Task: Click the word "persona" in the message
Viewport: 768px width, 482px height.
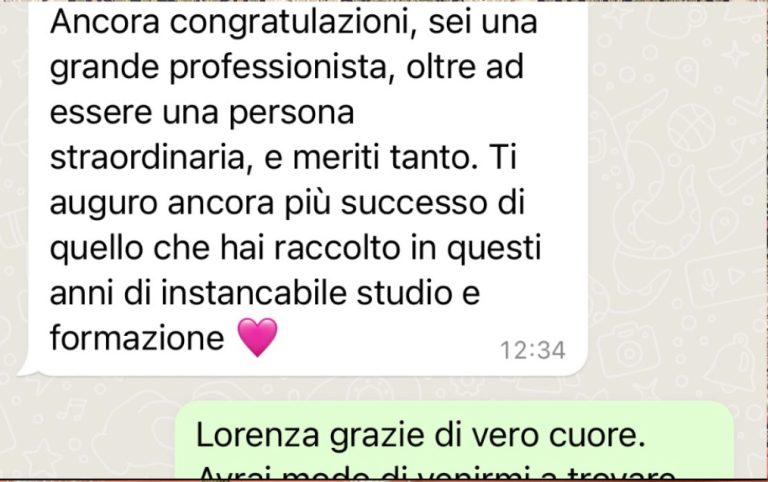Action: coord(291,113)
